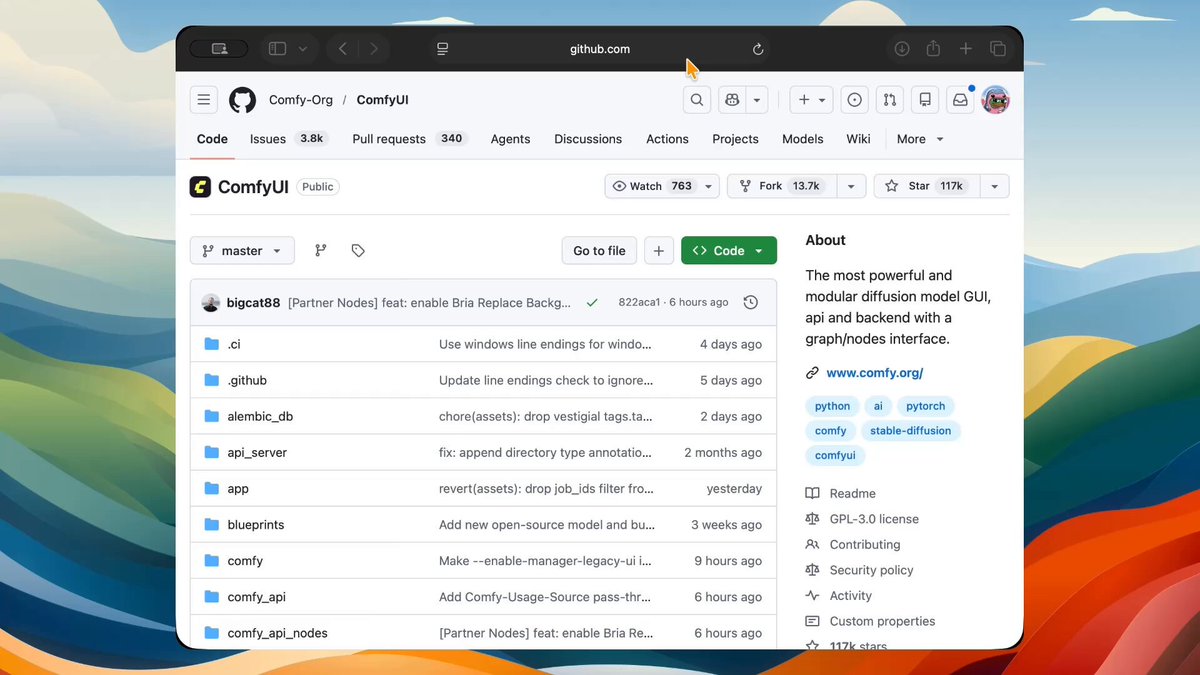
Task: Open the Discussions tab
Action: tap(588, 139)
